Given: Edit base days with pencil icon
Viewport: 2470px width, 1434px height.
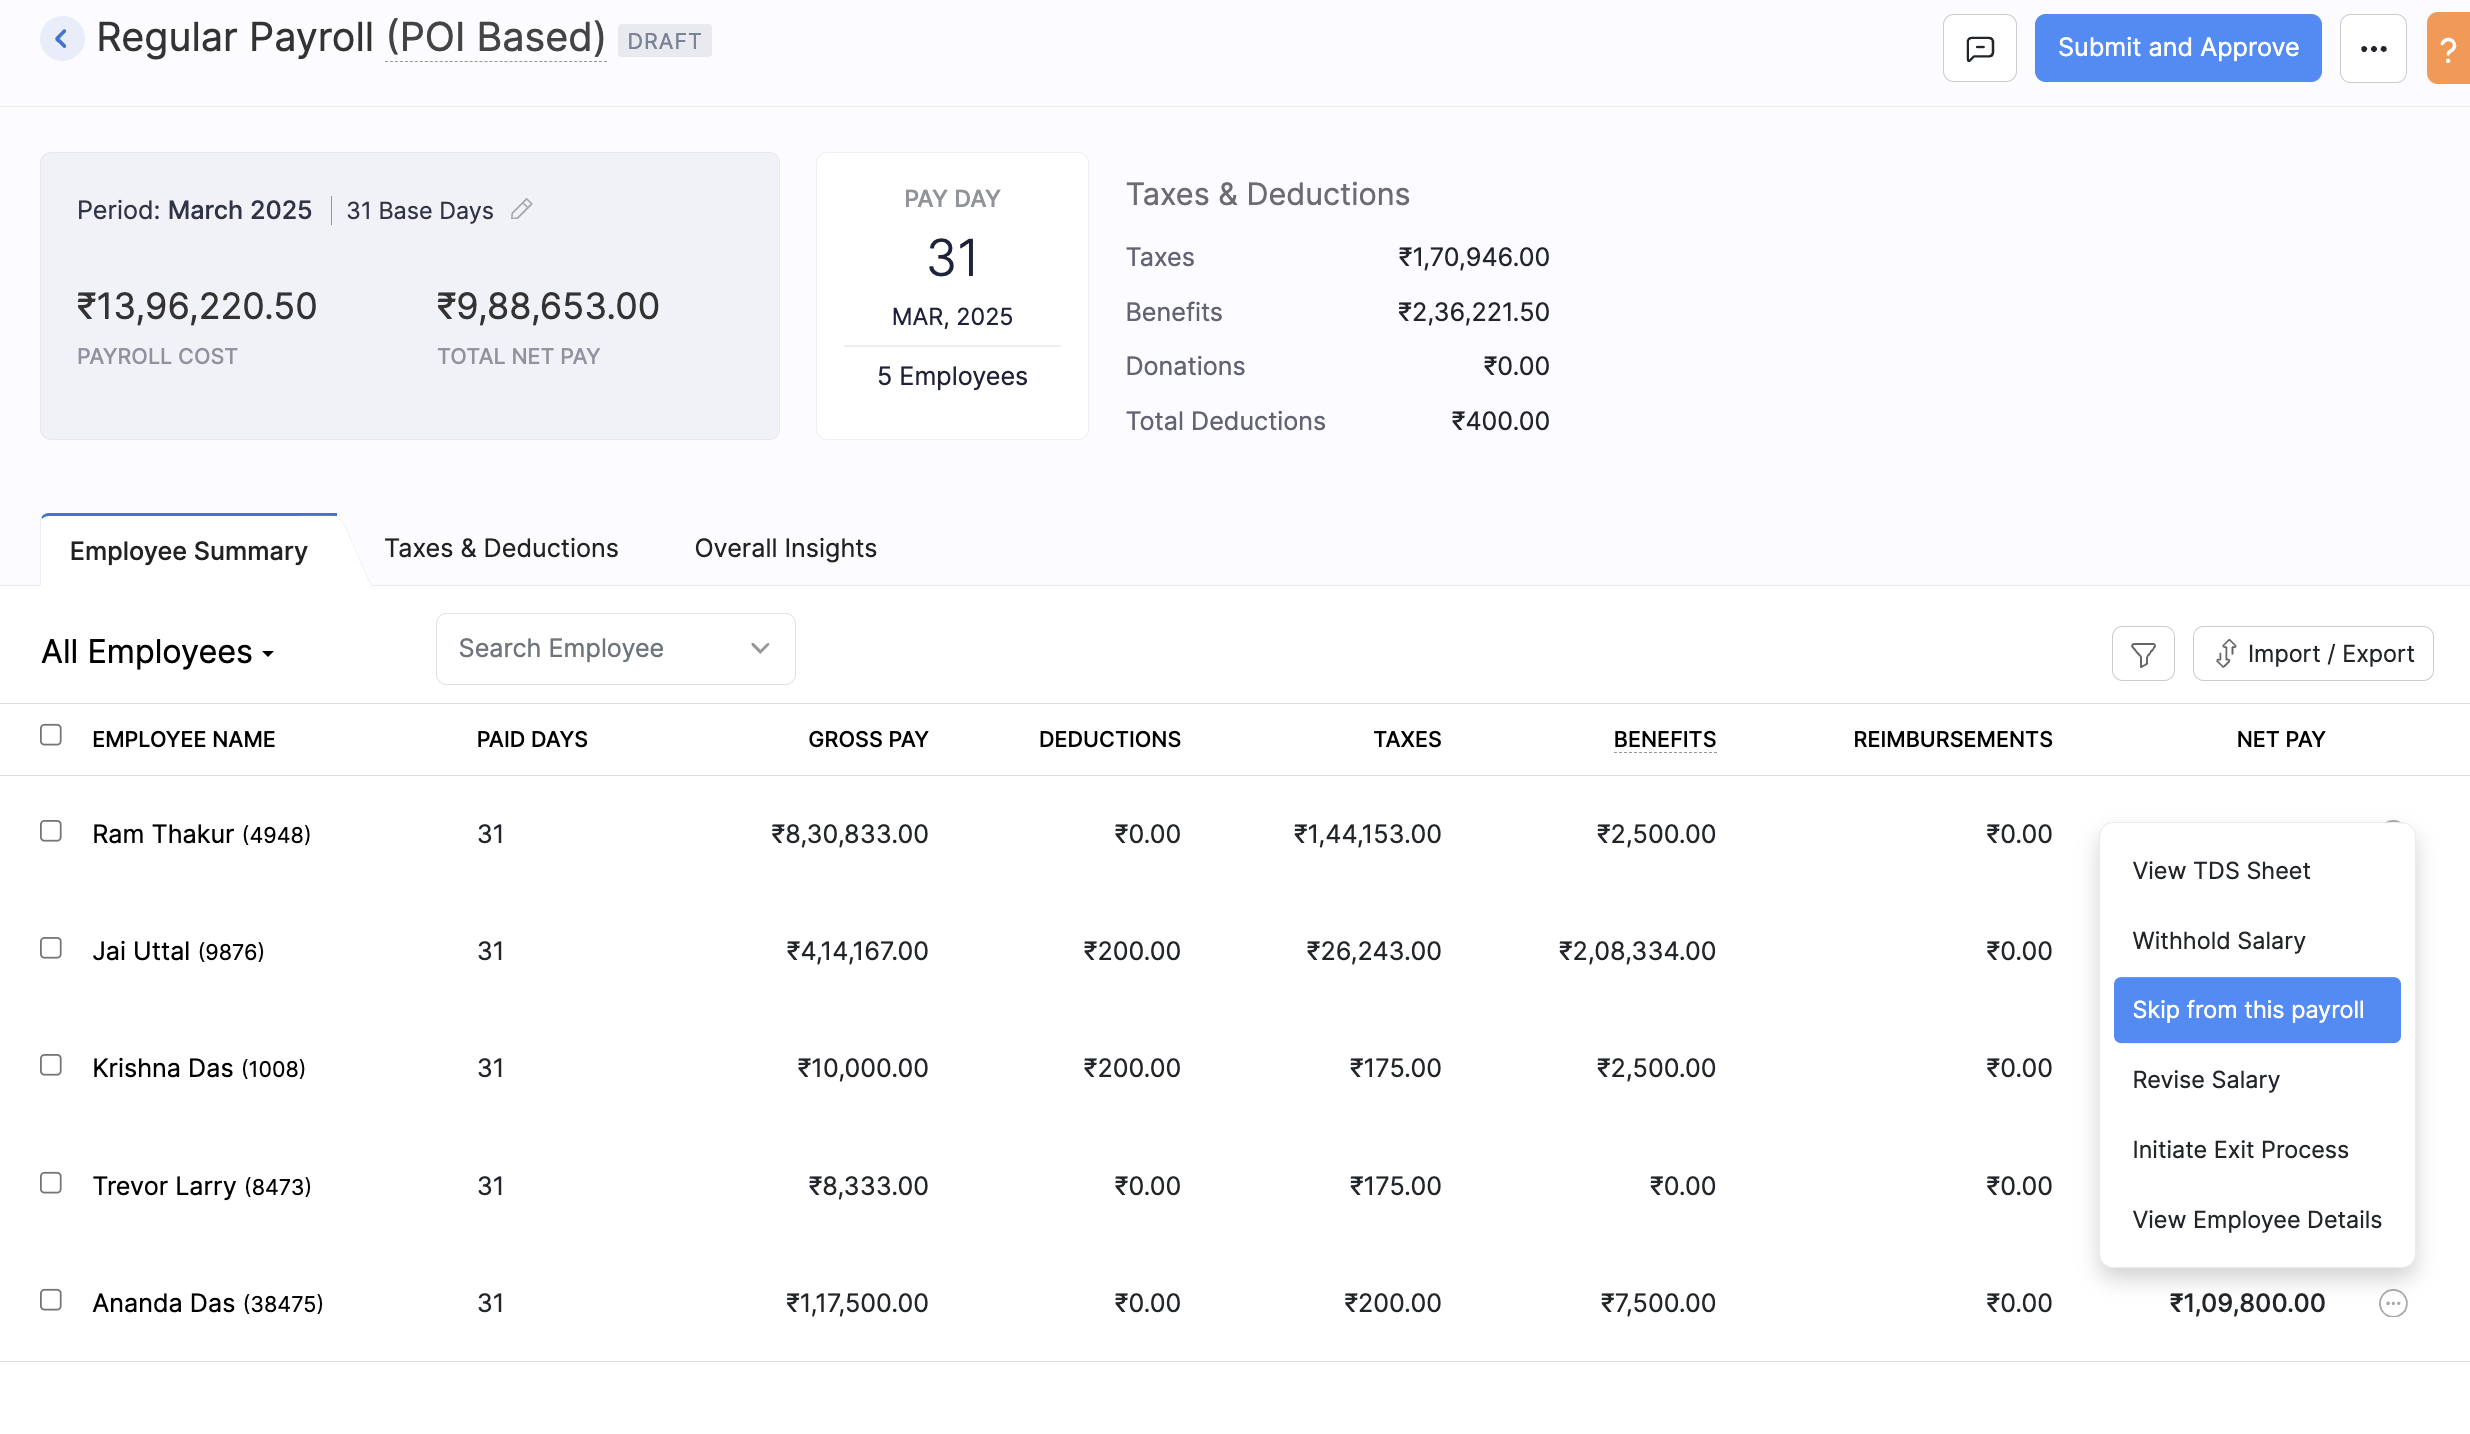Looking at the screenshot, I should 521,210.
